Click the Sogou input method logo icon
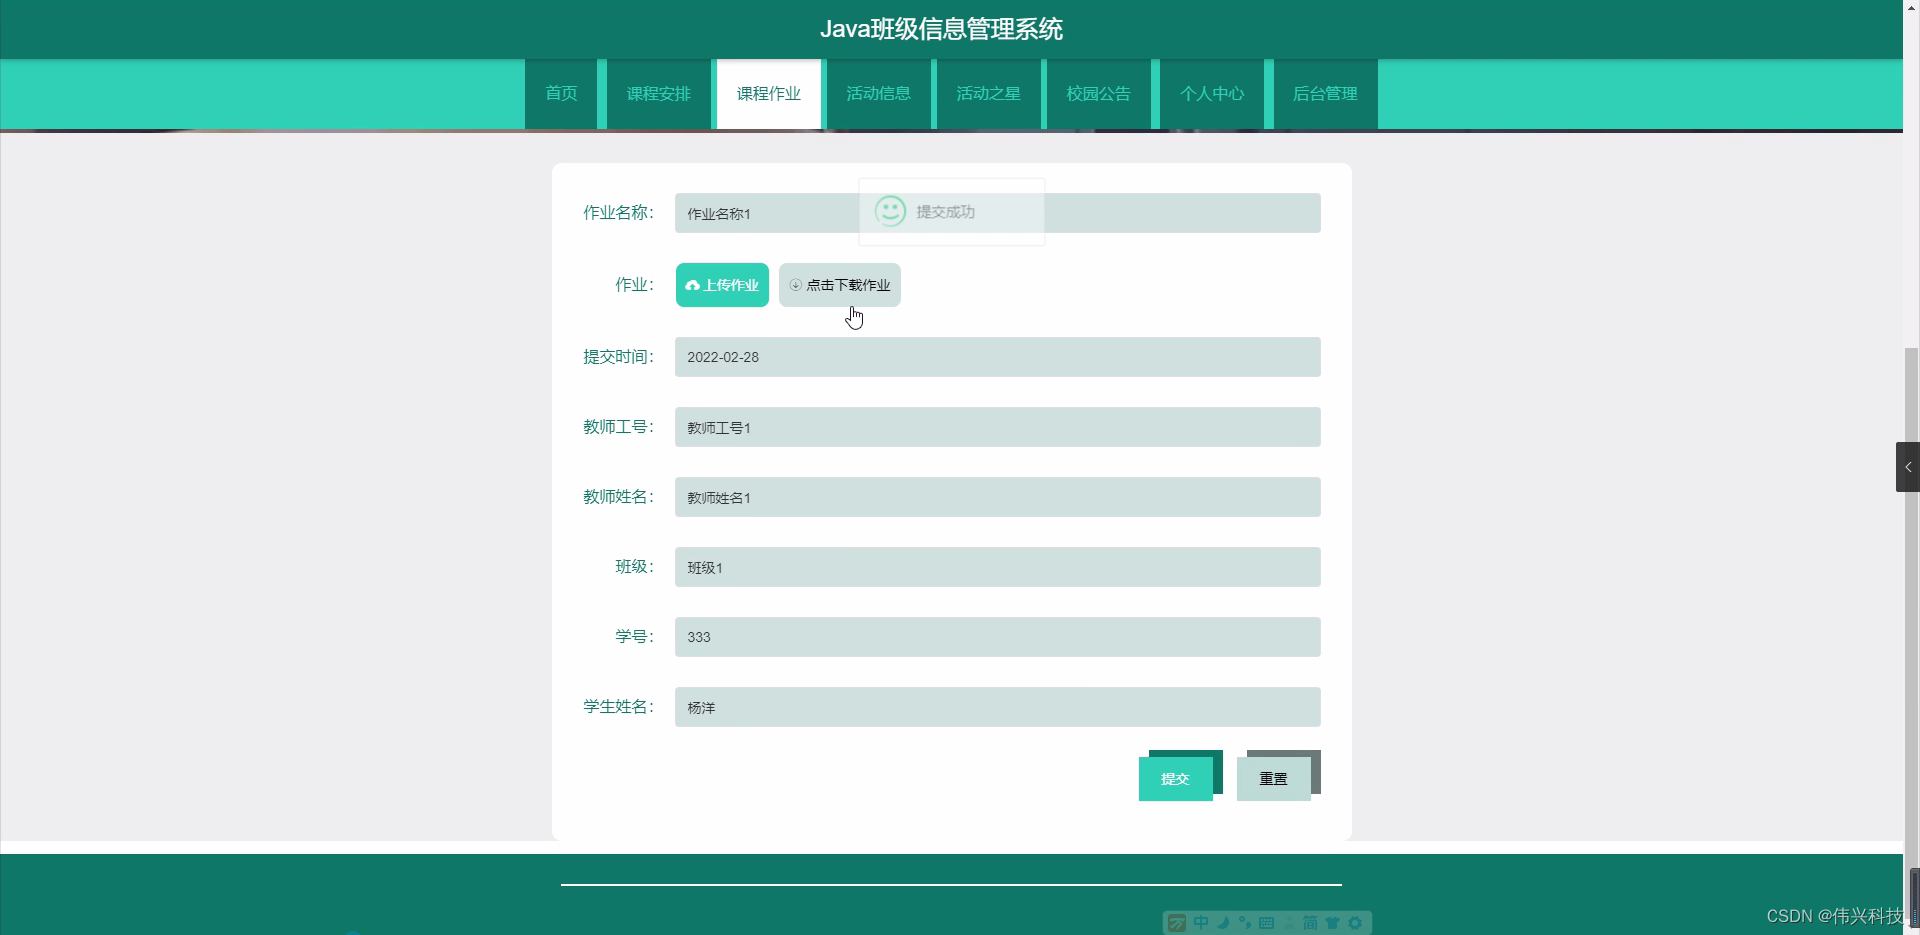Image resolution: width=1920 pixels, height=935 pixels. coord(1178,922)
